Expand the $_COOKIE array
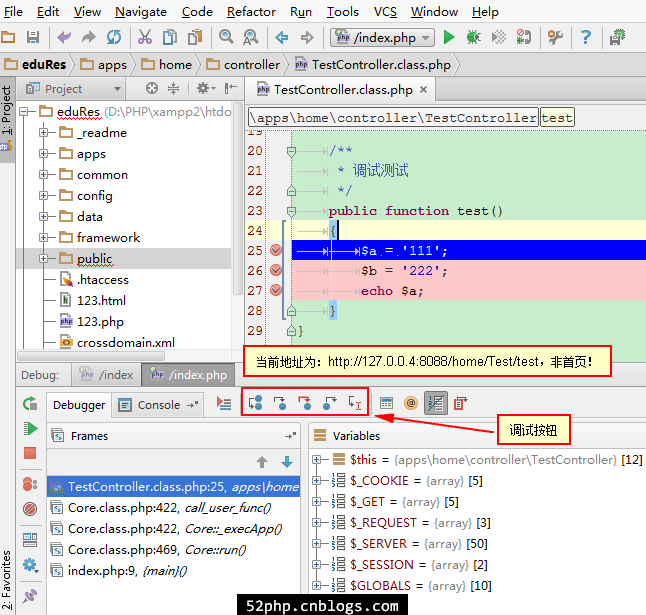The width and height of the screenshot is (646, 615). (316, 480)
